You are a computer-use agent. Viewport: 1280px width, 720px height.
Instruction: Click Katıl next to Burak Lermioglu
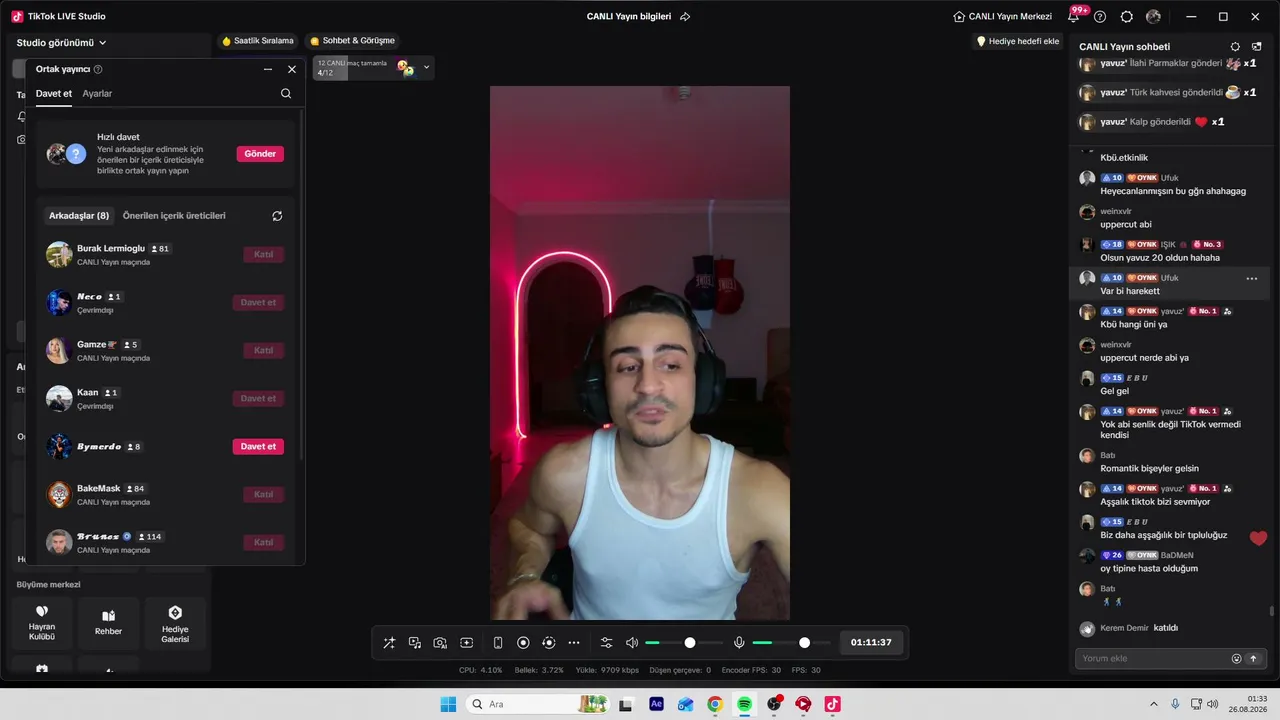point(264,254)
